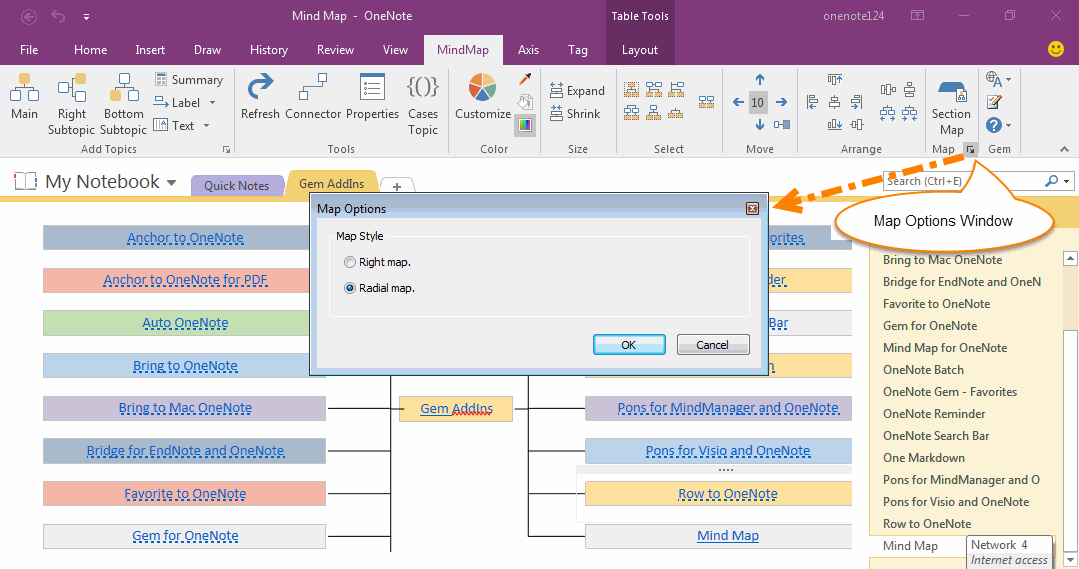
Task: Insert a Summary topic
Action: (x=189, y=80)
